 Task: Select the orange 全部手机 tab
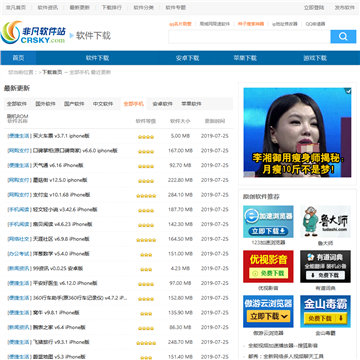click(134, 104)
